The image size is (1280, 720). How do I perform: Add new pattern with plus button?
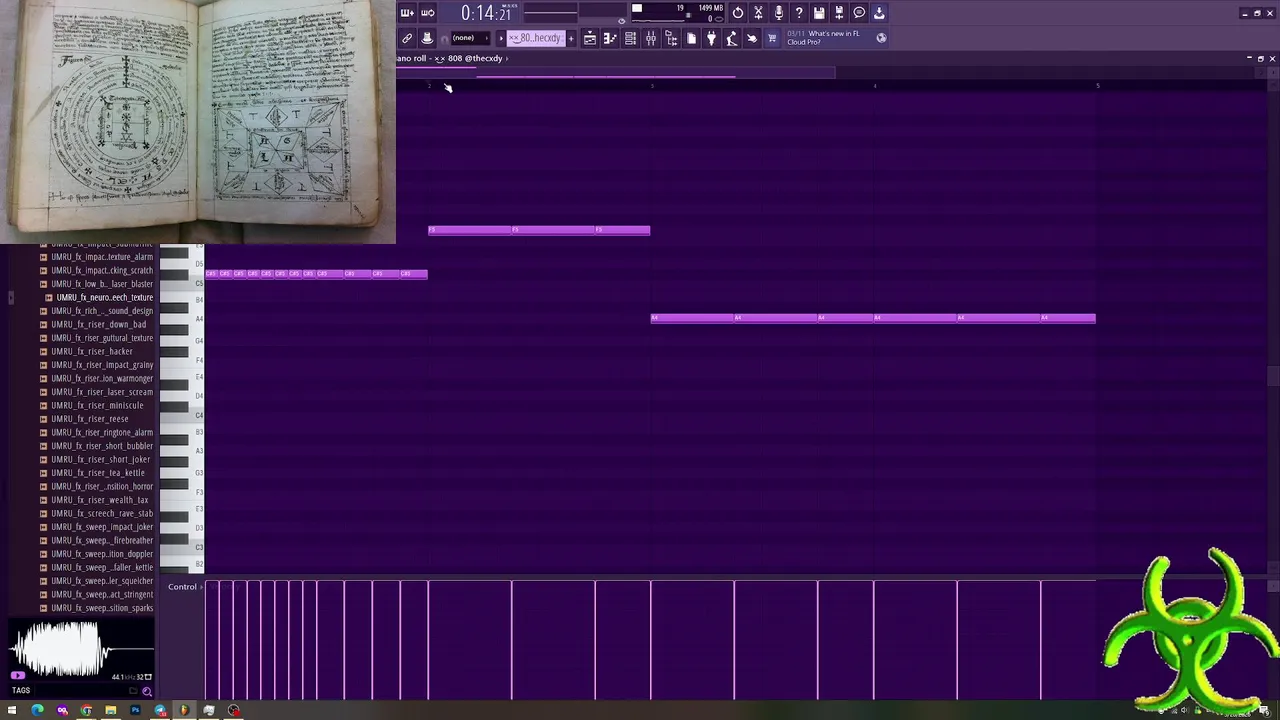[571, 38]
